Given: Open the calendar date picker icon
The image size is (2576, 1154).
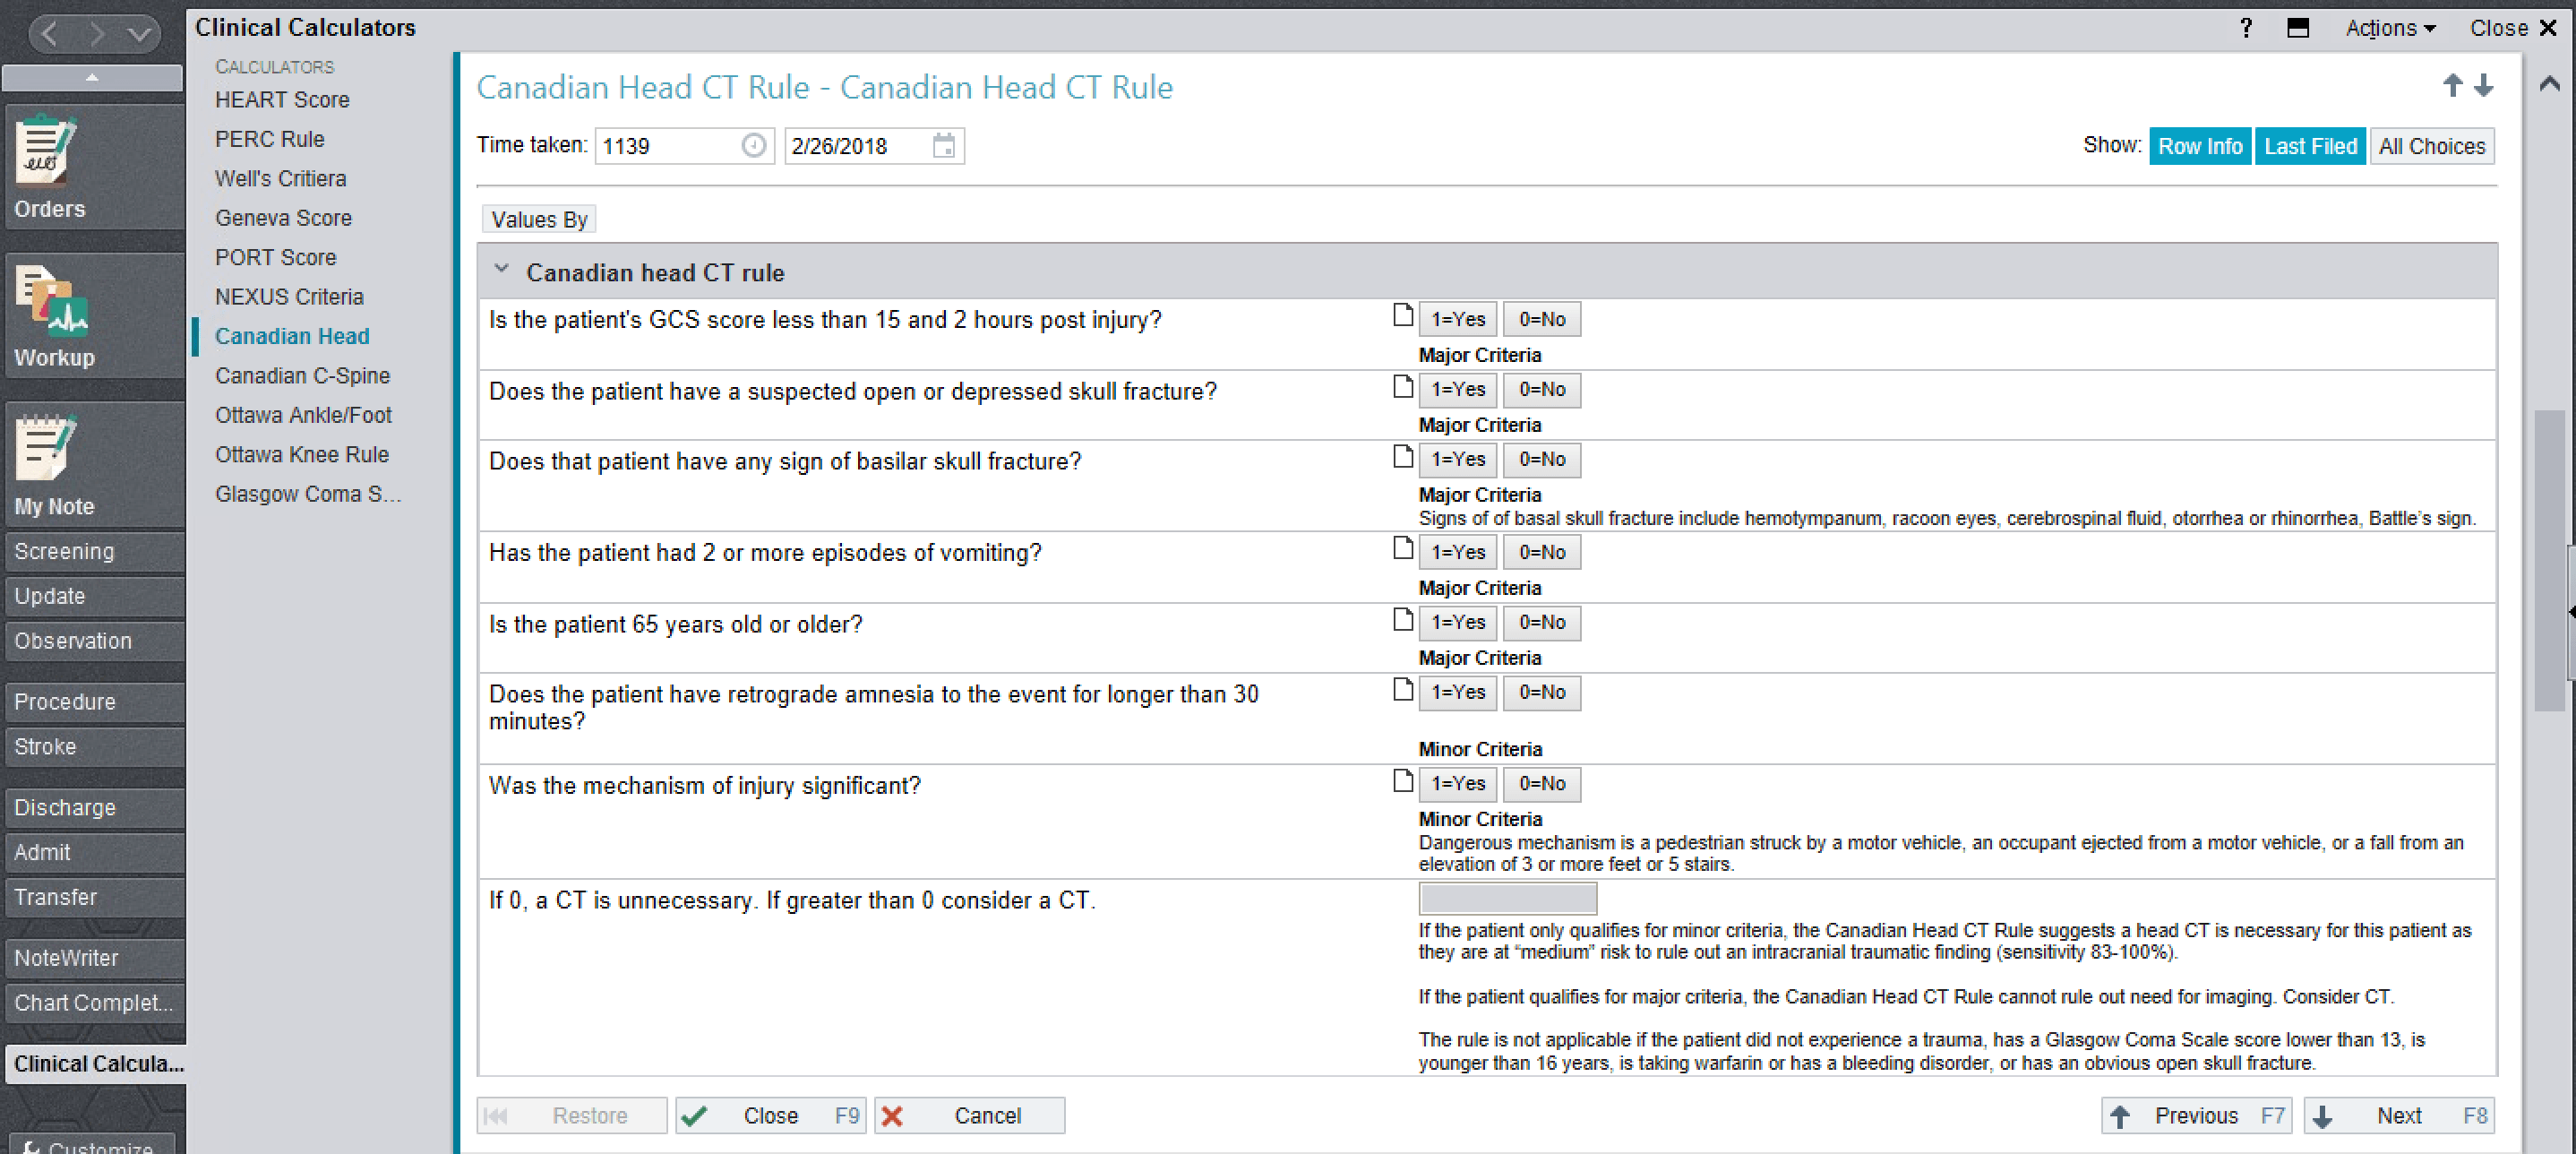Looking at the screenshot, I should pyautogui.click(x=943, y=146).
